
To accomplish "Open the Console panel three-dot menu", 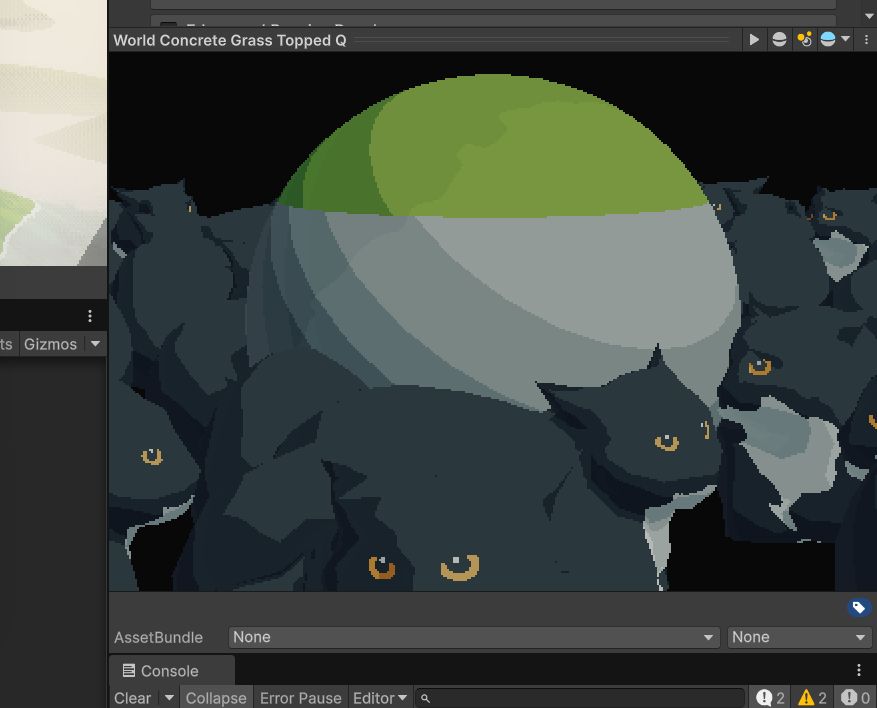I will click(859, 670).
